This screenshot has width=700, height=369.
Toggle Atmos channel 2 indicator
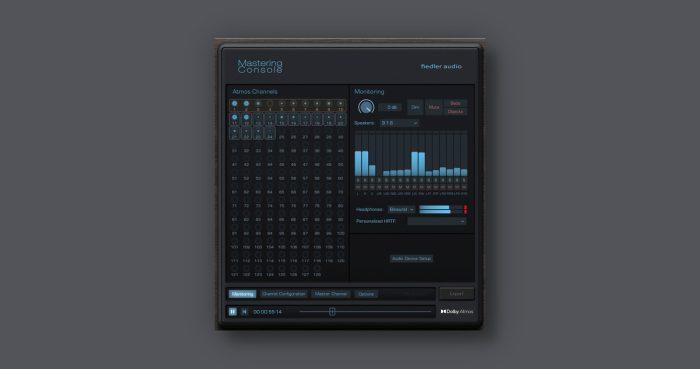[x=246, y=104]
